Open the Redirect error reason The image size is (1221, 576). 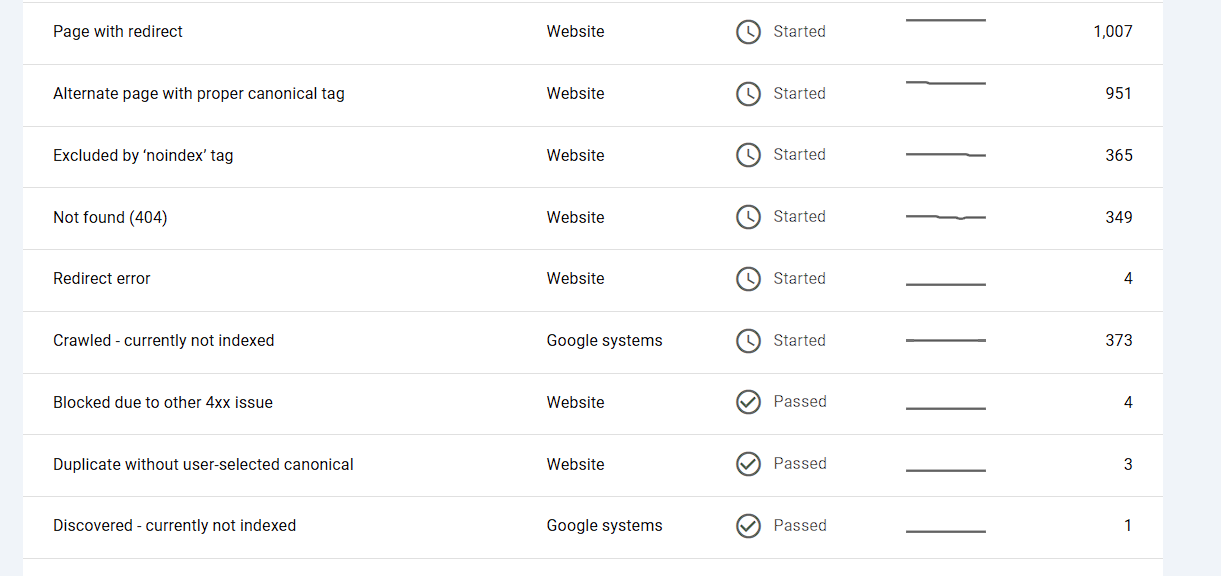tap(101, 279)
